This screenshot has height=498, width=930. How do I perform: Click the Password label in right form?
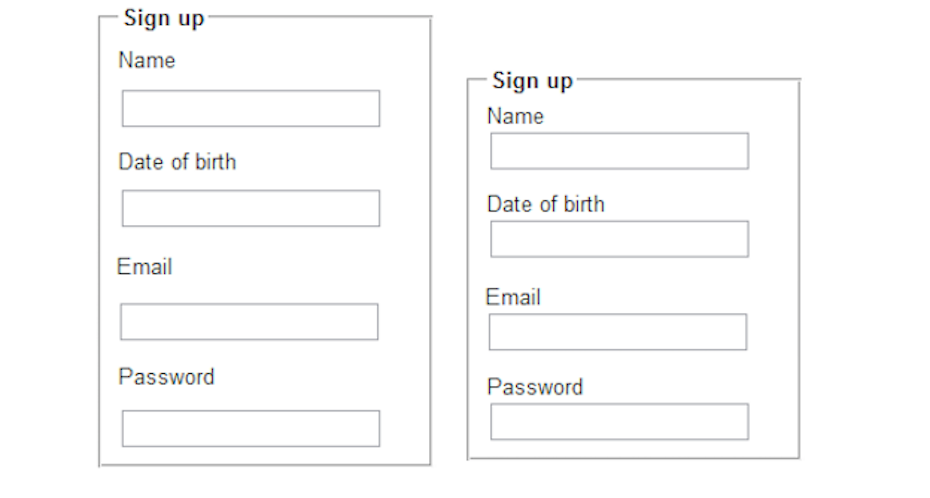(534, 388)
